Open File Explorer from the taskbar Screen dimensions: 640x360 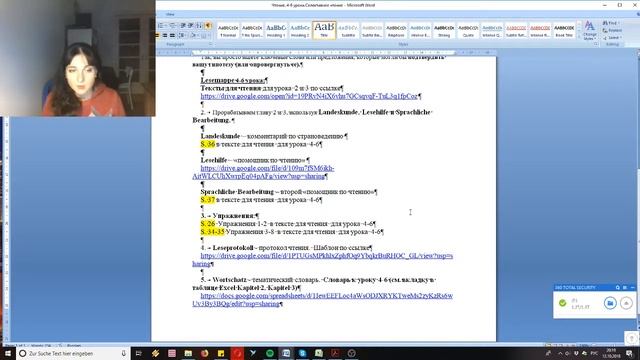(188, 353)
